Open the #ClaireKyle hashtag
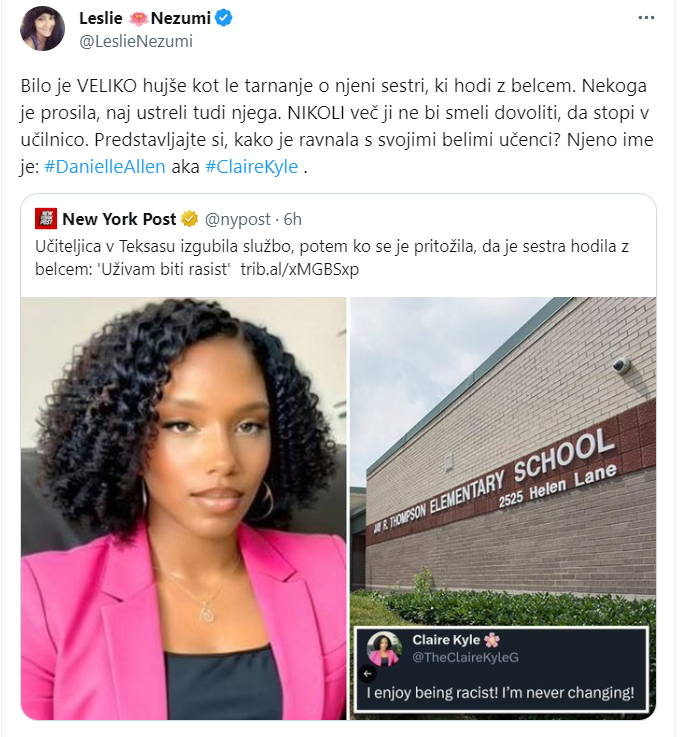The height and width of the screenshot is (737, 687). (x=252, y=166)
